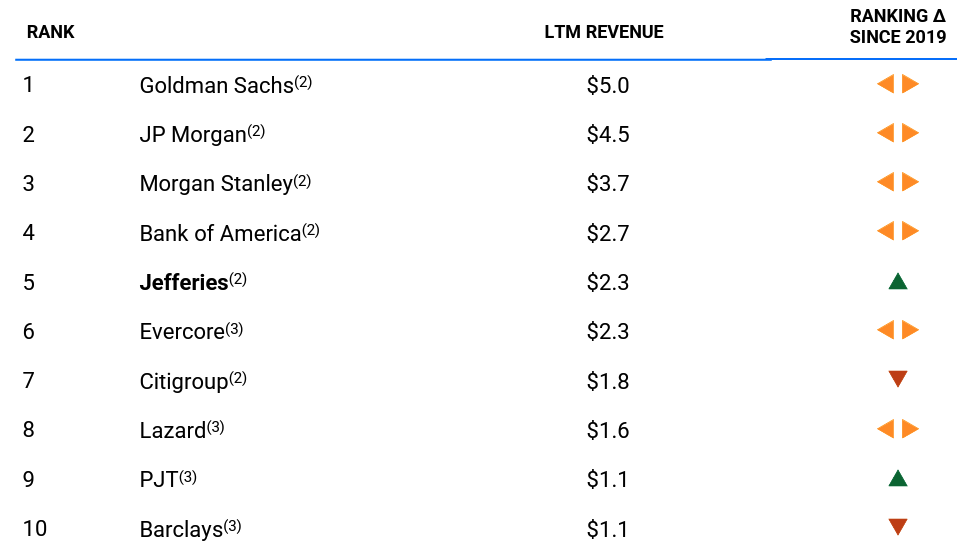This screenshot has width=957, height=547.
Task: Select the RANK column header
Action: pyautogui.click(x=50, y=32)
